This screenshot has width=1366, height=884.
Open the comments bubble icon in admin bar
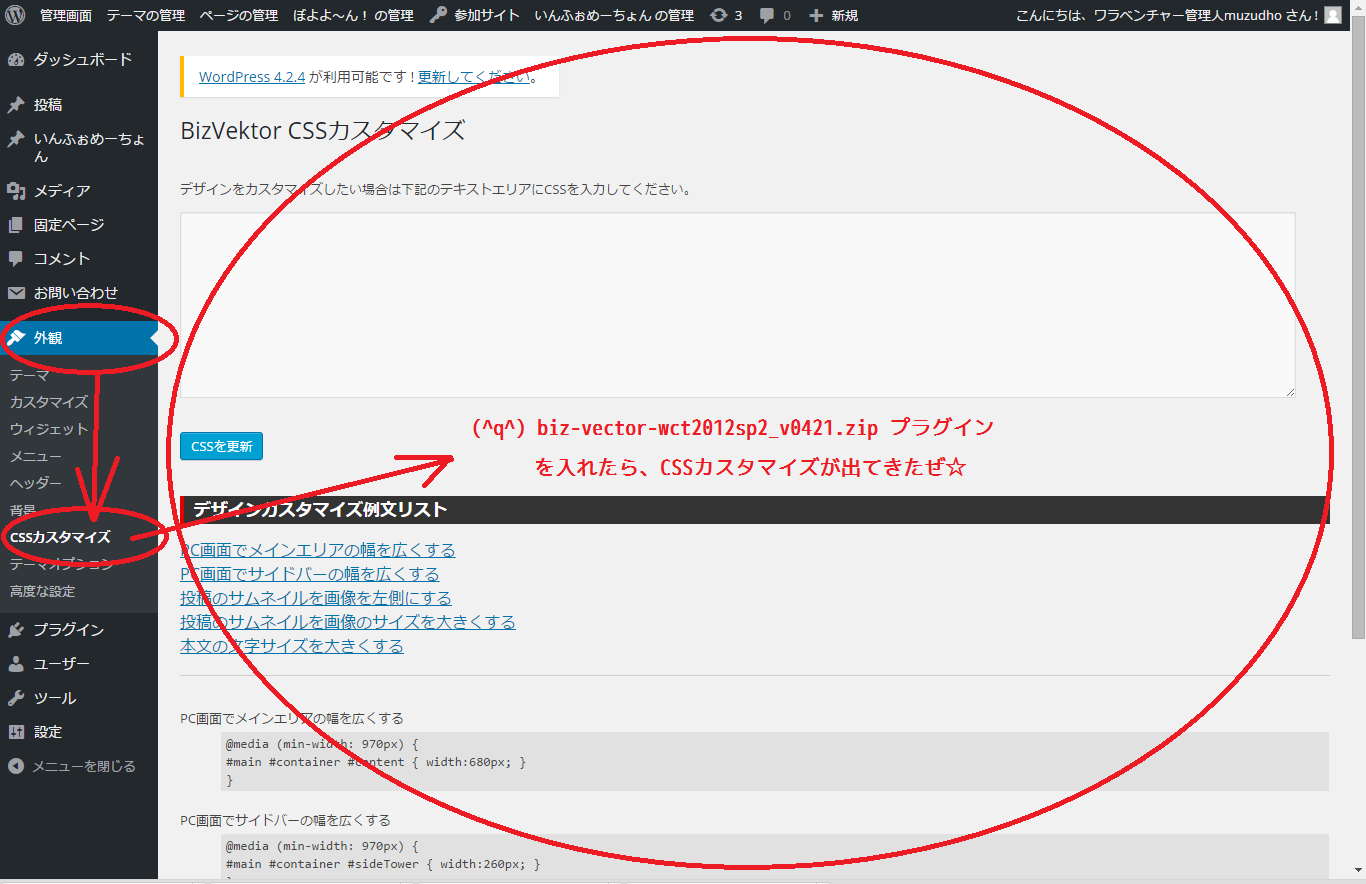coord(767,15)
